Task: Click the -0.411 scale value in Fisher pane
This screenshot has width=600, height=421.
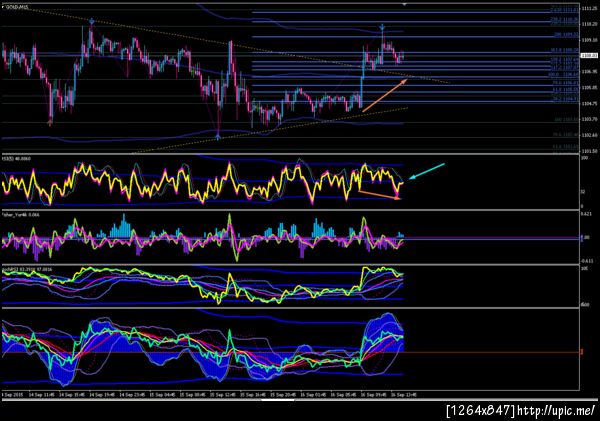Action: (587, 261)
